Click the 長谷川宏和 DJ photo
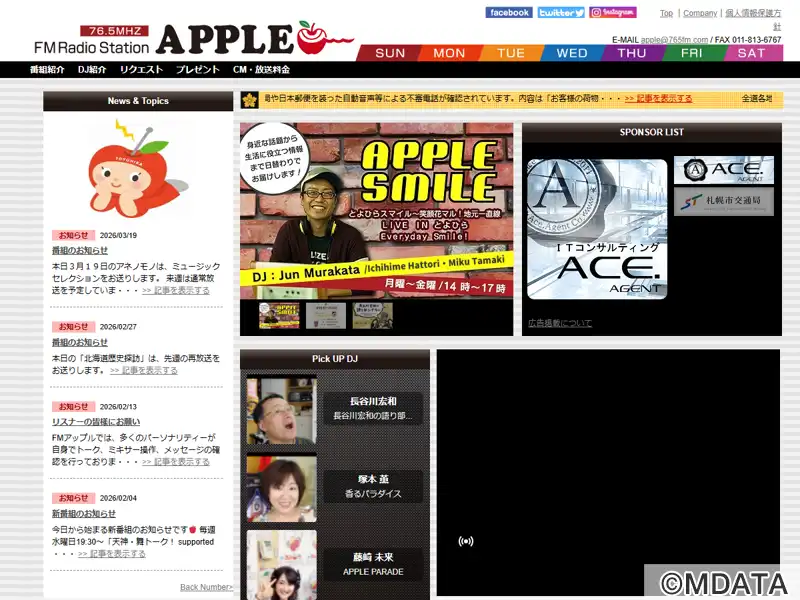 click(x=282, y=411)
